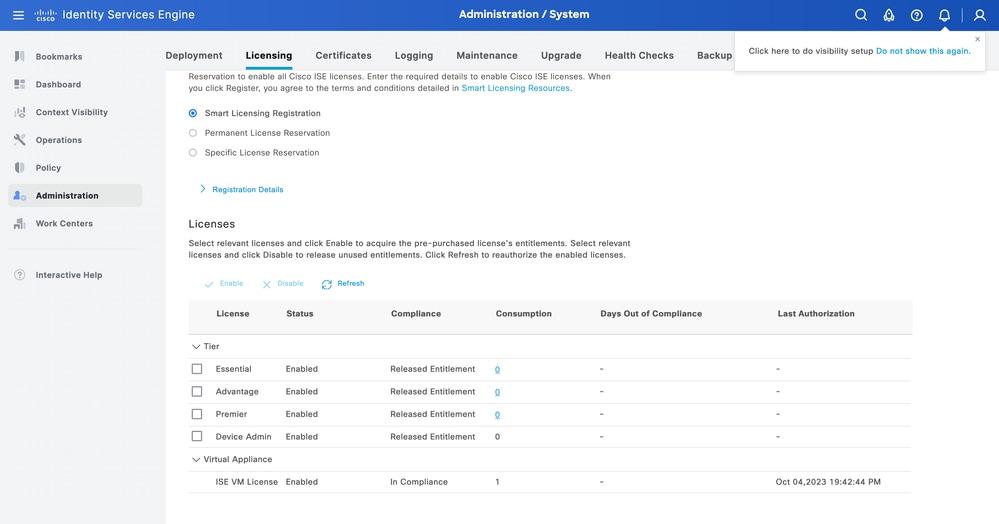
Task: Check the Essential license checkbox
Action: coord(197,369)
